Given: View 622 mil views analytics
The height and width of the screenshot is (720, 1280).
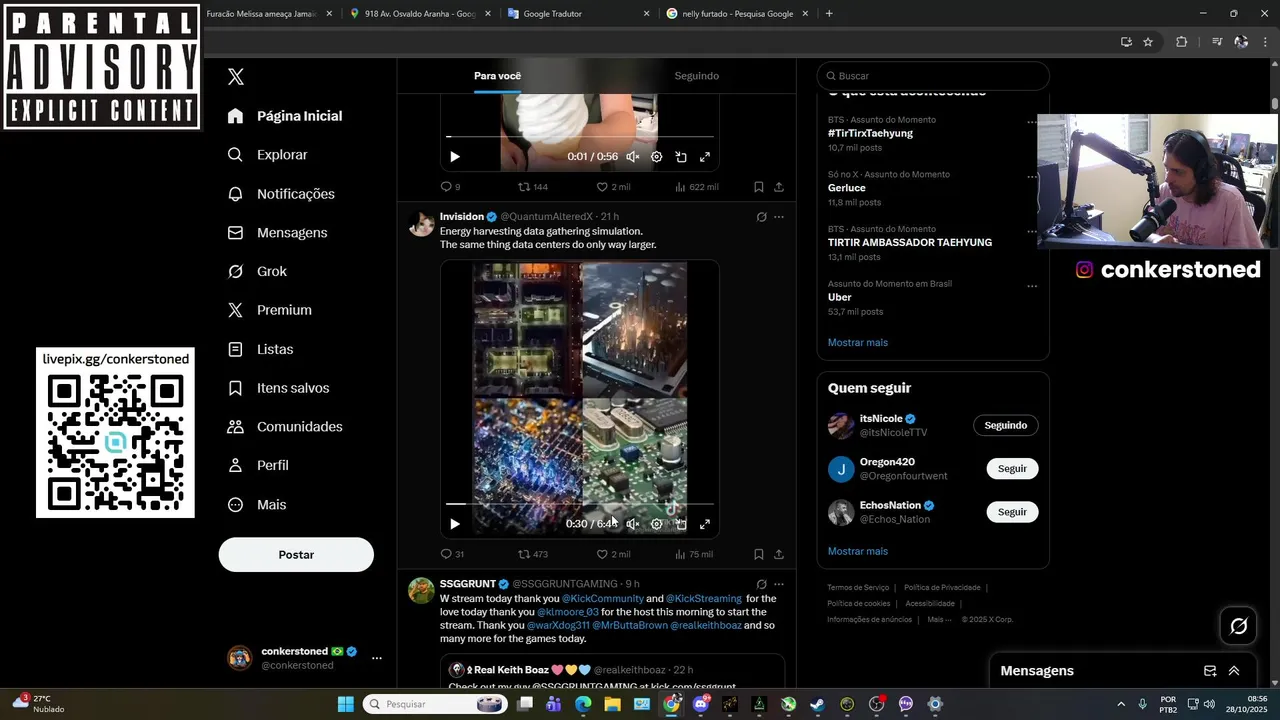Looking at the screenshot, I should click(x=697, y=187).
